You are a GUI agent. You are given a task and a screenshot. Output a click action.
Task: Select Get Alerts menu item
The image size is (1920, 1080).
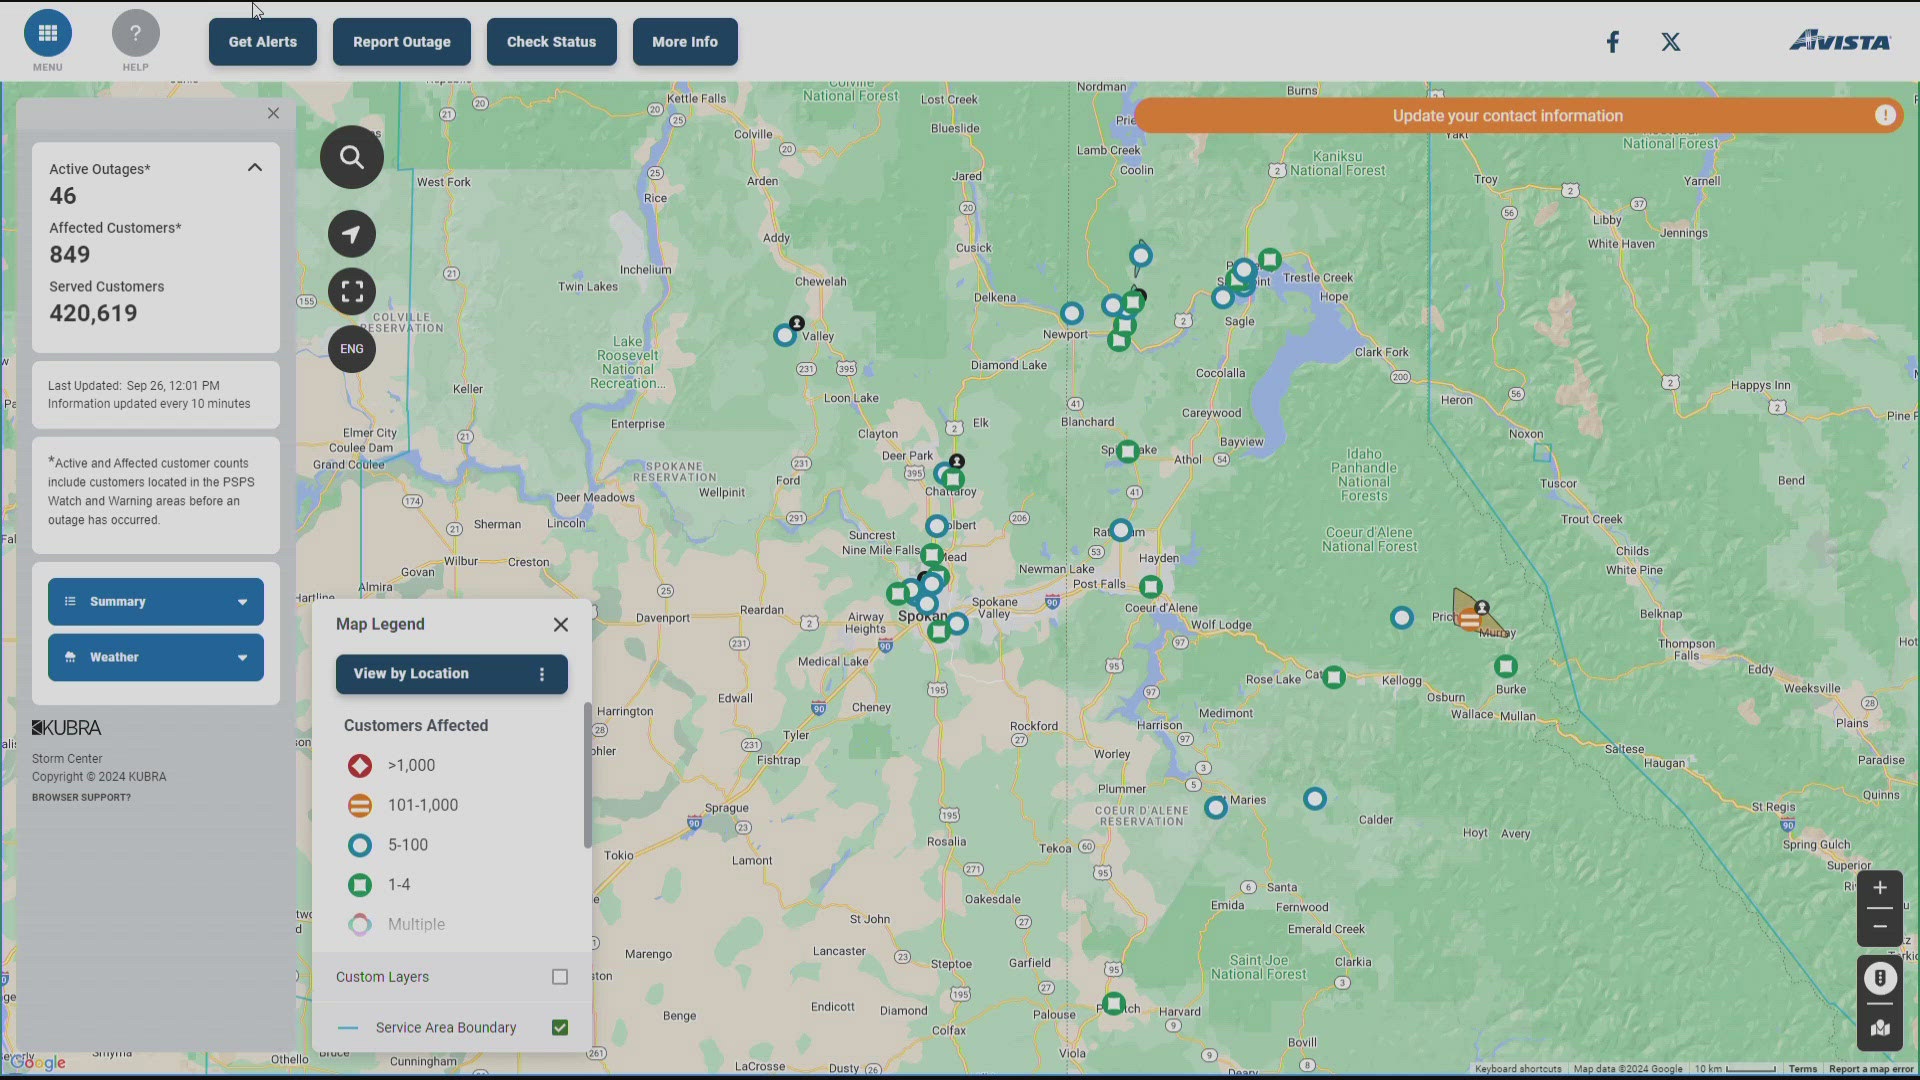(x=262, y=41)
